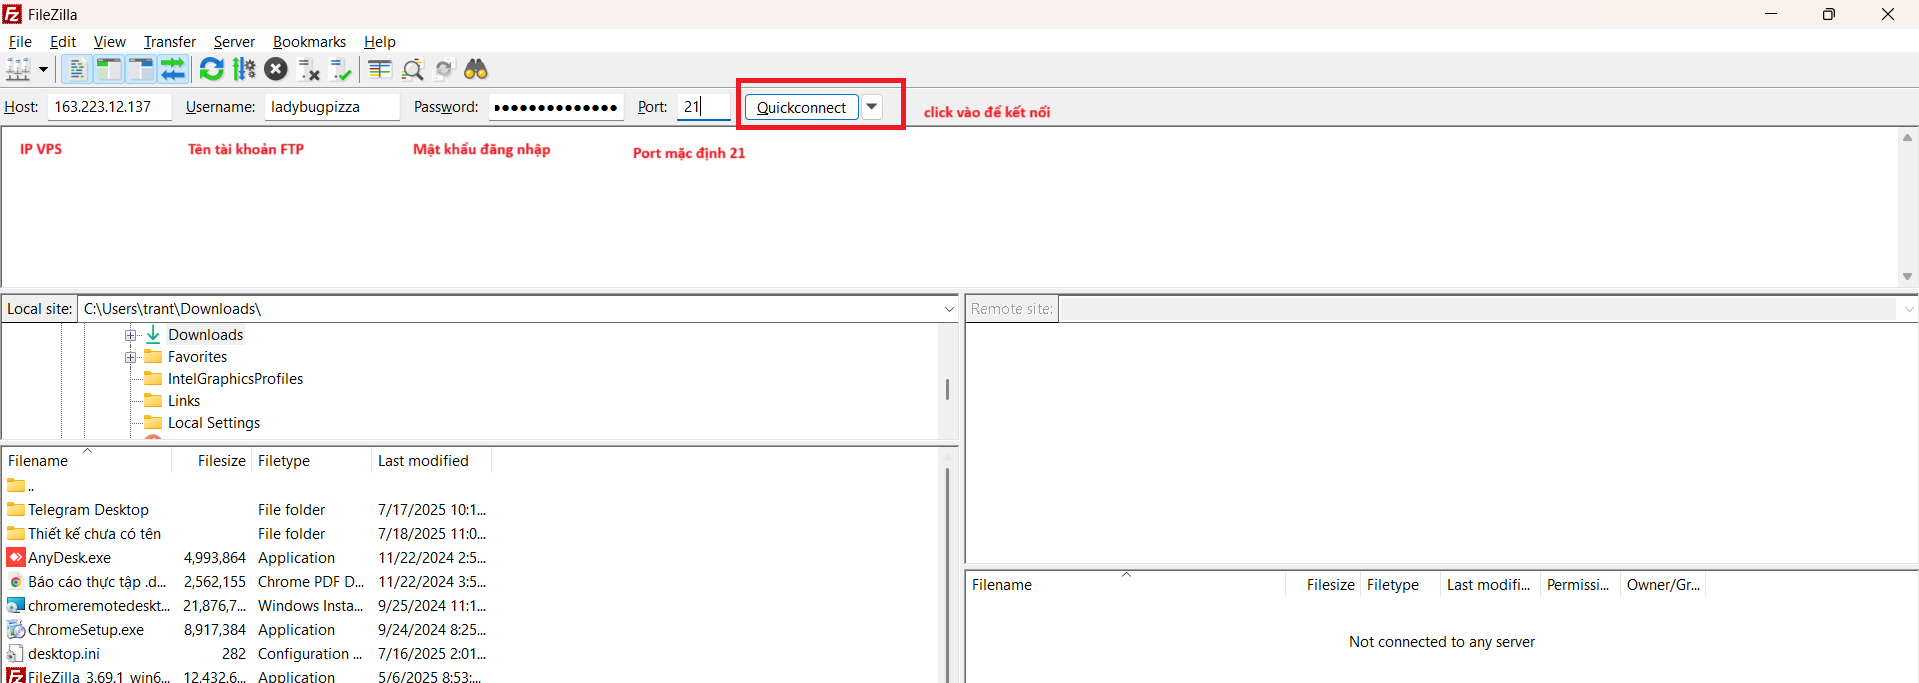Toggle the local directory tree panel
Image resolution: width=1919 pixels, height=683 pixels.
point(108,69)
